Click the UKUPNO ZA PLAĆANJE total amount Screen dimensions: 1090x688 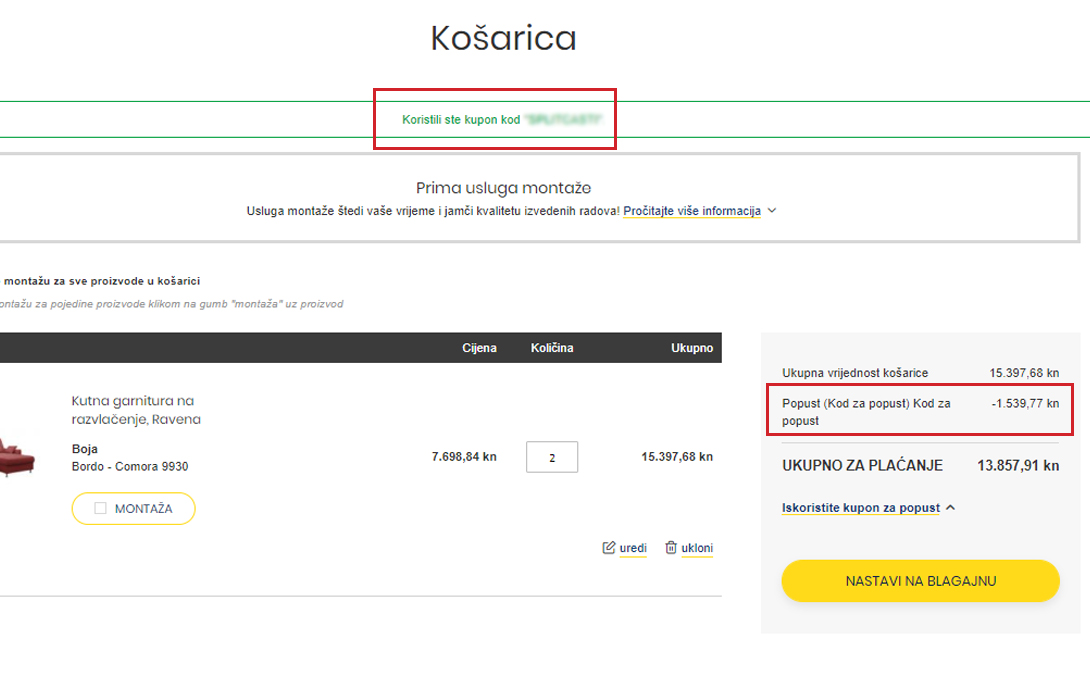click(x=1018, y=466)
